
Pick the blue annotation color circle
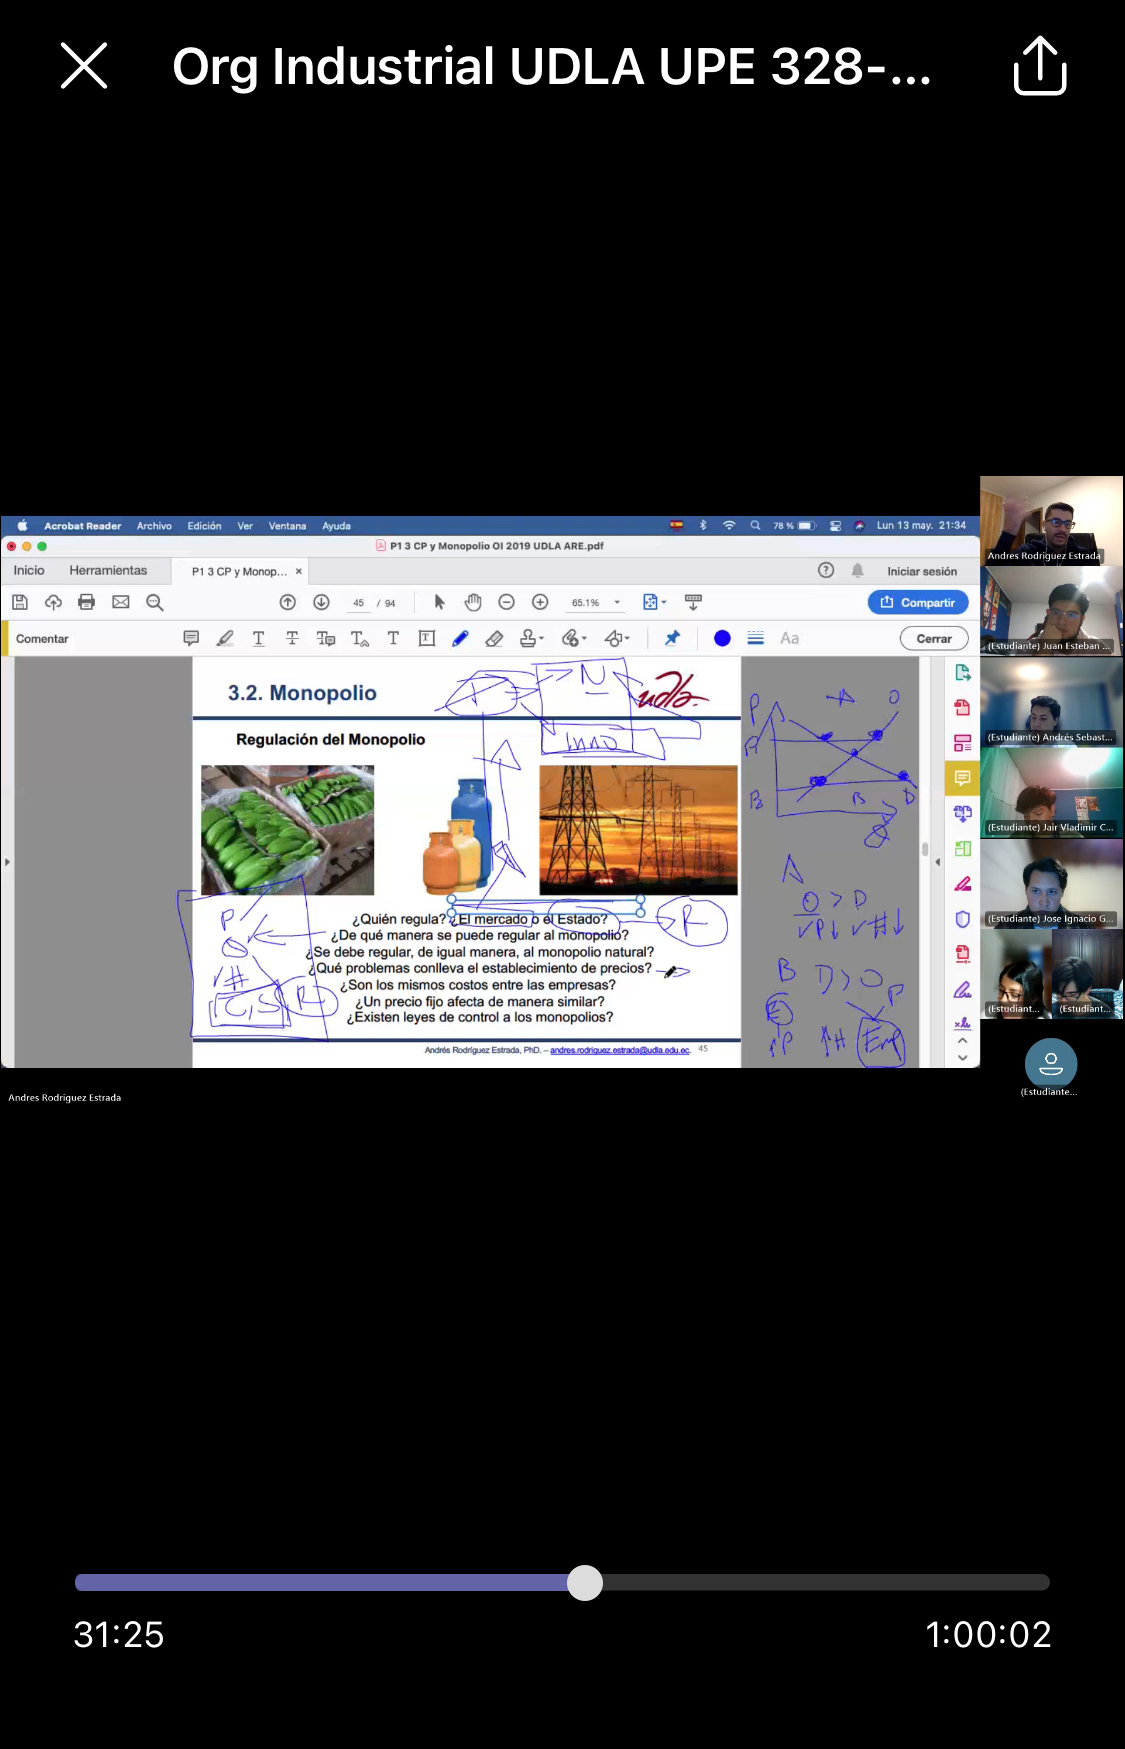722,638
